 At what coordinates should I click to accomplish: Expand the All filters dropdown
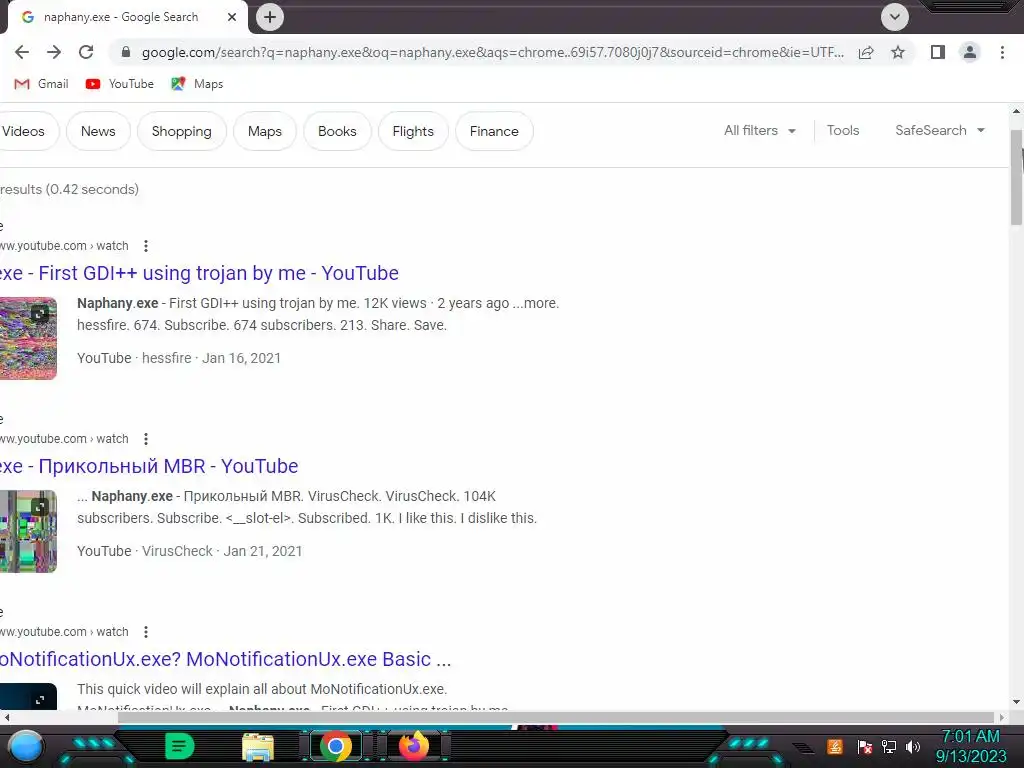(x=760, y=131)
